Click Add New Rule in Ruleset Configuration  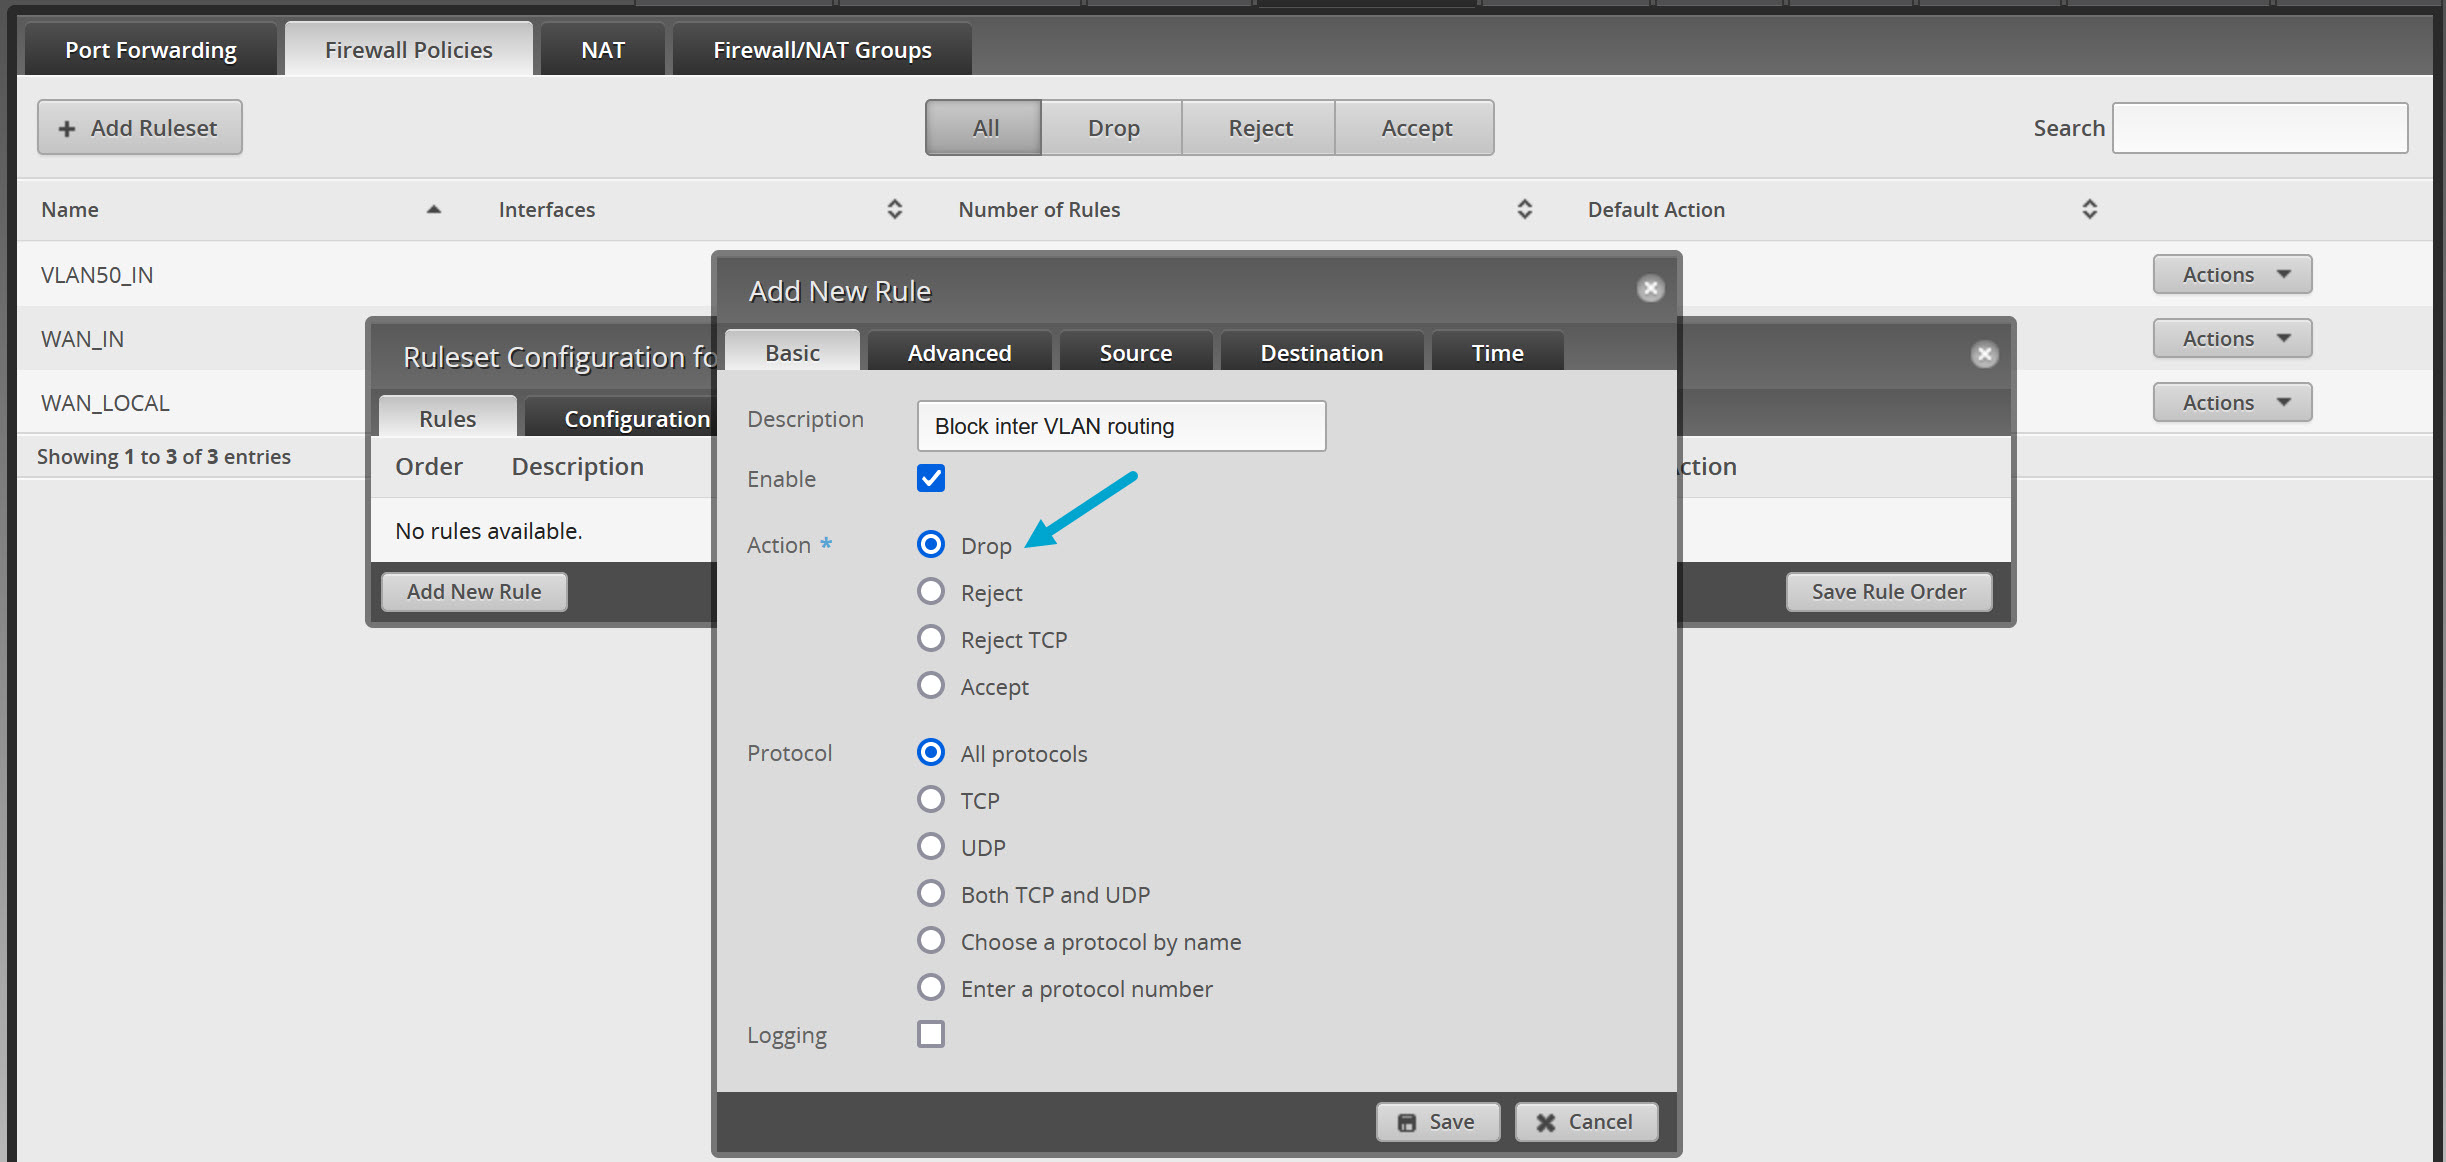[x=473, y=591]
